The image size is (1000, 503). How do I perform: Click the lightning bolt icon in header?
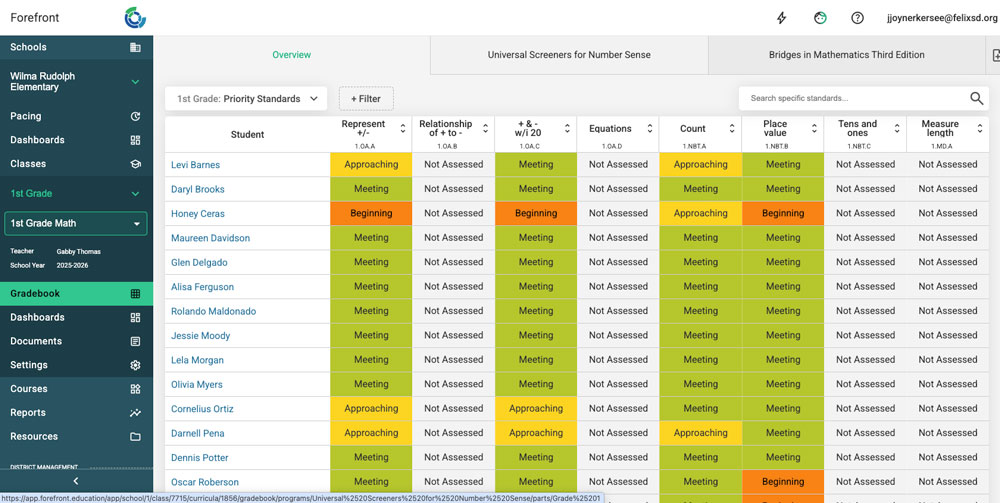(782, 18)
